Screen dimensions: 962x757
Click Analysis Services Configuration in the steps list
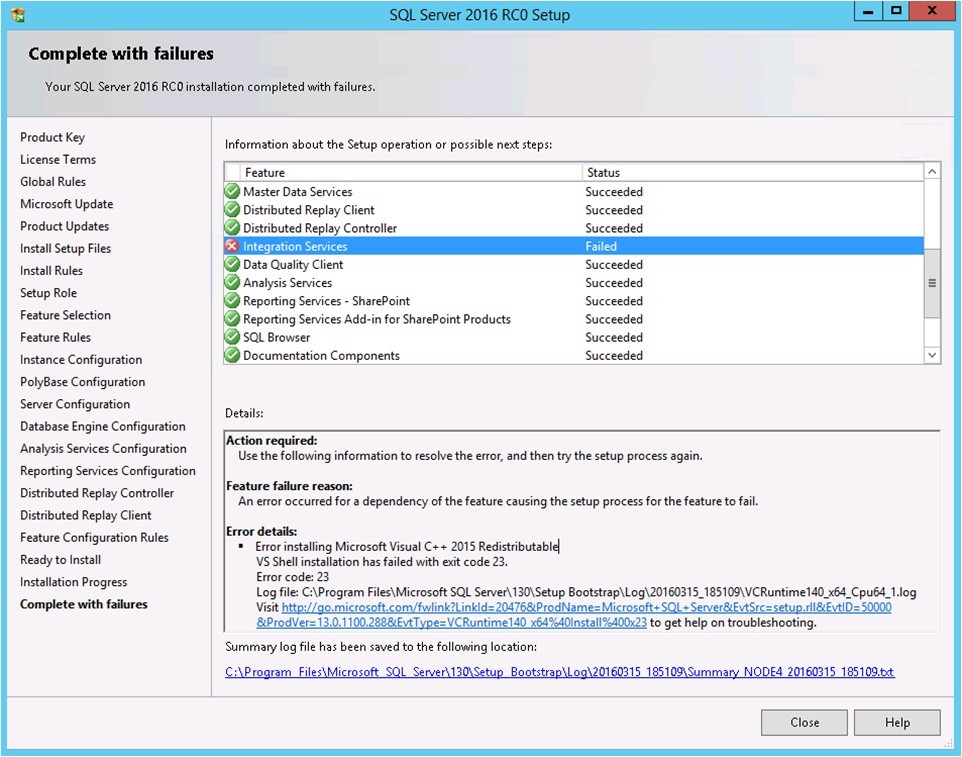(103, 448)
